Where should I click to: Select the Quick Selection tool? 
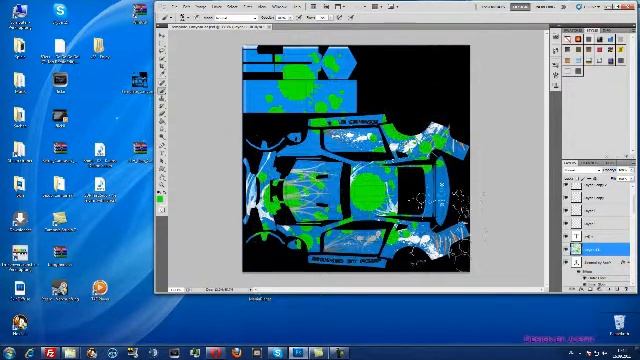(162, 59)
